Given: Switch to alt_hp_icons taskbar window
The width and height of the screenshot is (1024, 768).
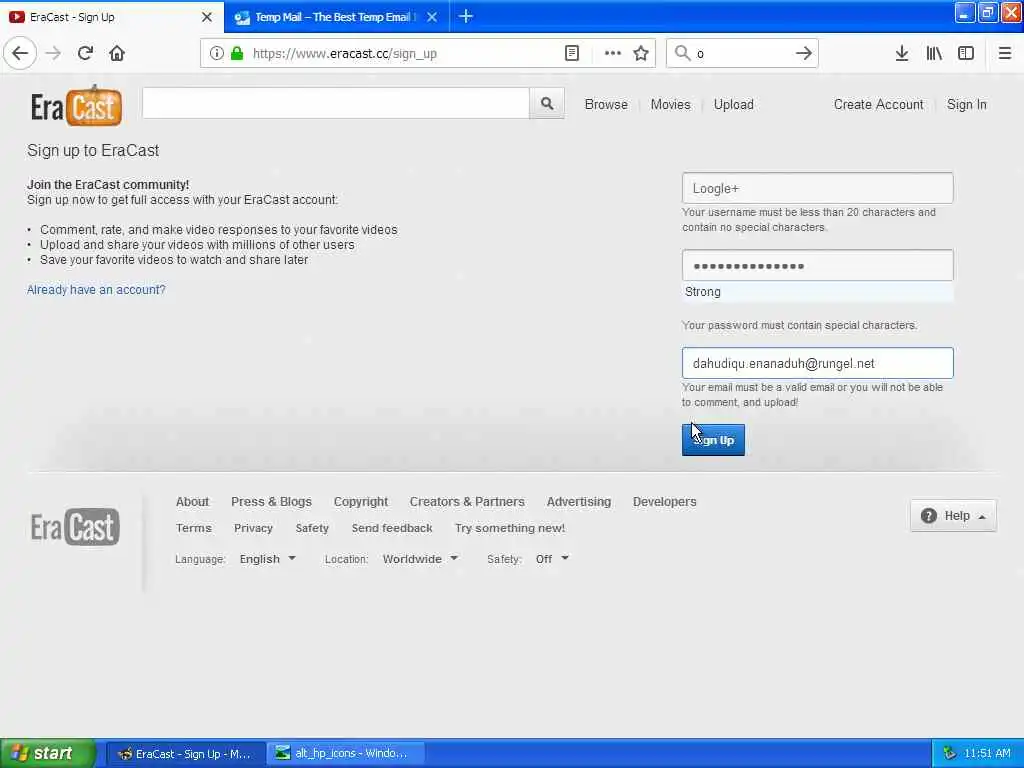Looking at the screenshot, I should (345, 754).
